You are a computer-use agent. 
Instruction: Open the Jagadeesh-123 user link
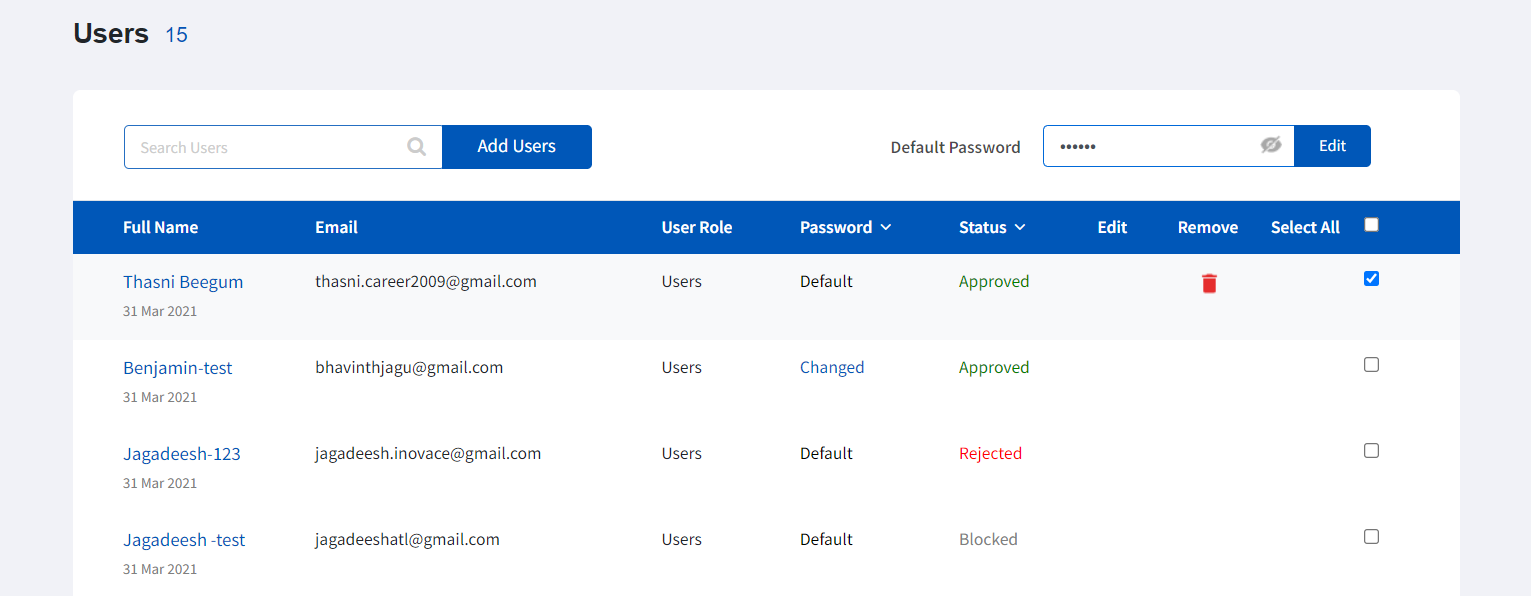(182, 454)
